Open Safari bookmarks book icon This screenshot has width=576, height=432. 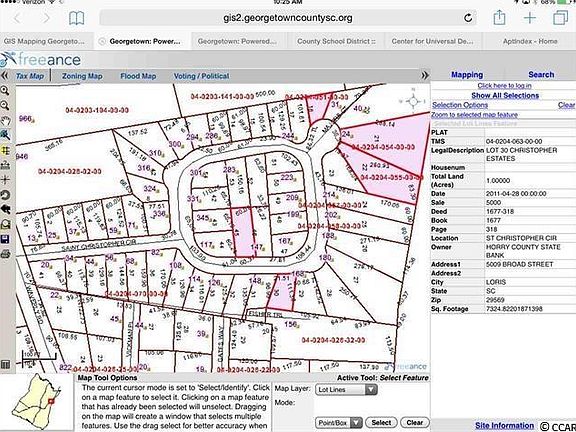point(76,18)
